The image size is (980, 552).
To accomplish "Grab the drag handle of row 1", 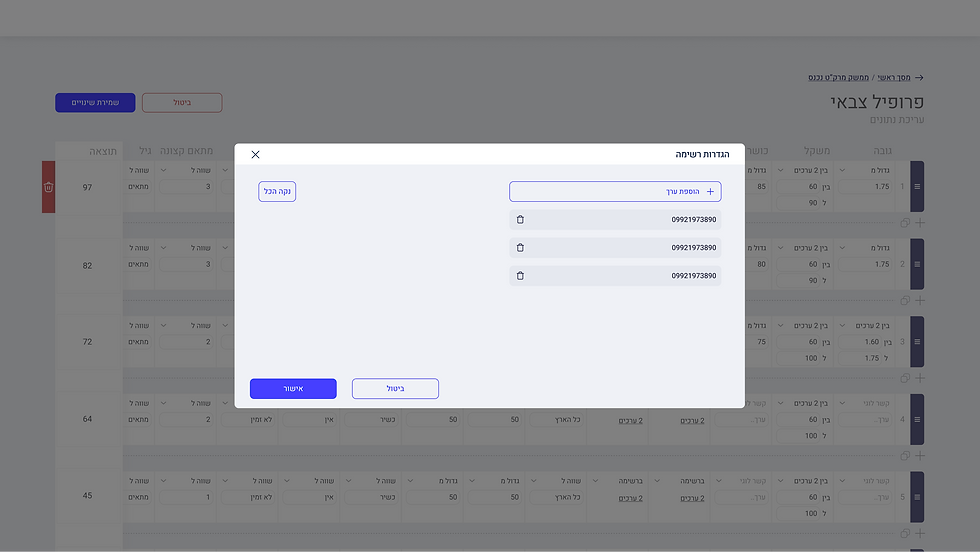I will (x=917, y=186).
